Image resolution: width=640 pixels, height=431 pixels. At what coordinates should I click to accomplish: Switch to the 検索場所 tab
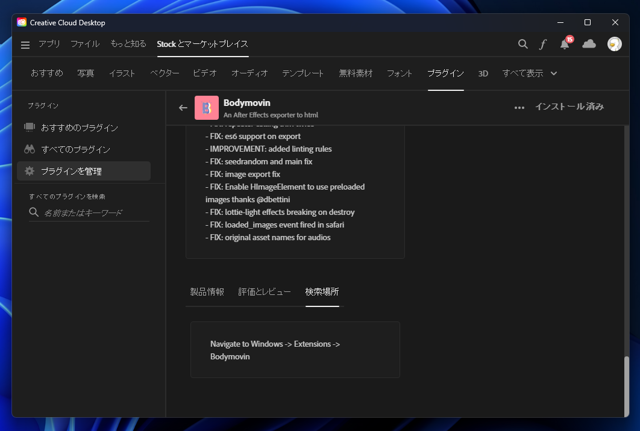(x=322, y=292)
